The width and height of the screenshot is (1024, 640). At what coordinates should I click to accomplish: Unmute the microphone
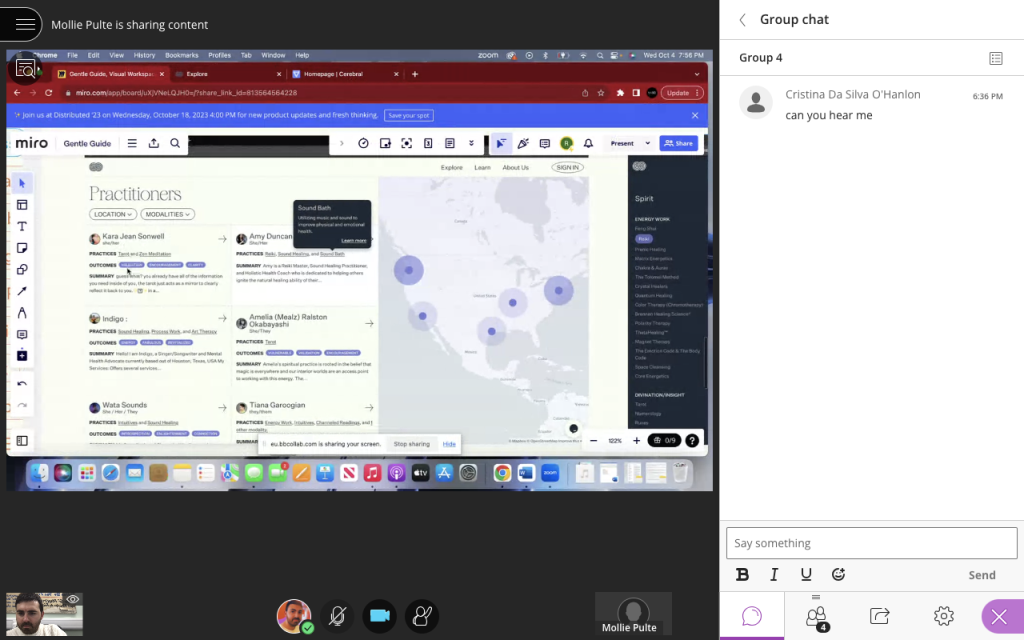tap(337, 616)
